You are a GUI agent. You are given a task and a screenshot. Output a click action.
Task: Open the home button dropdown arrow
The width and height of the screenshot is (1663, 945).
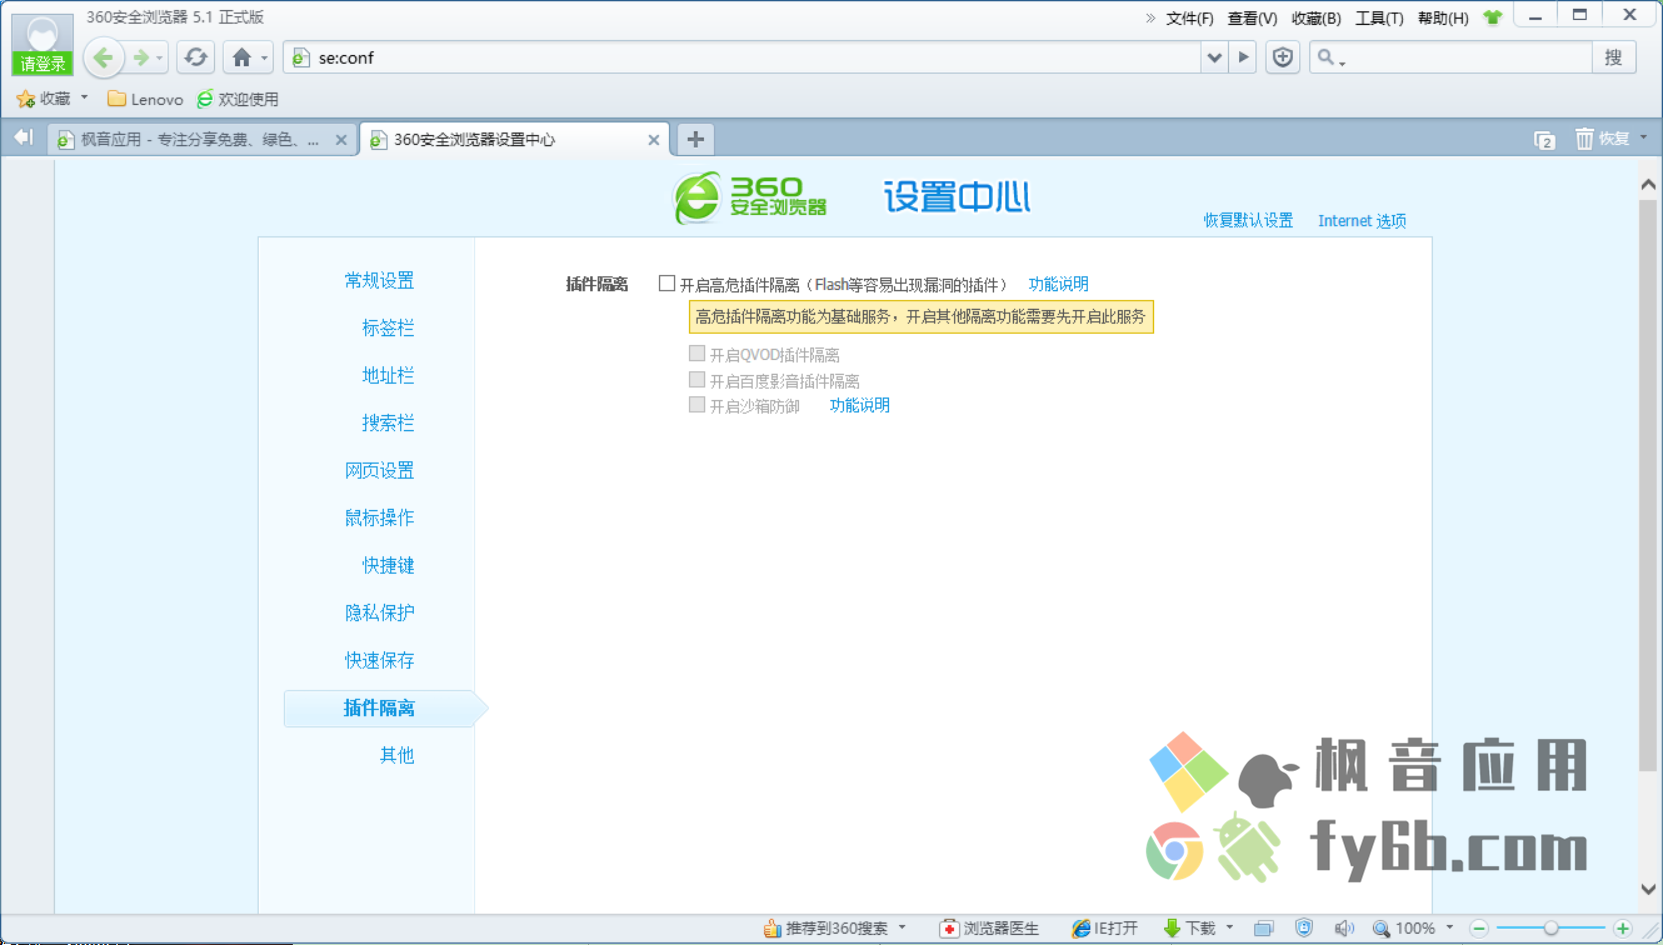(x=264, y=58)
